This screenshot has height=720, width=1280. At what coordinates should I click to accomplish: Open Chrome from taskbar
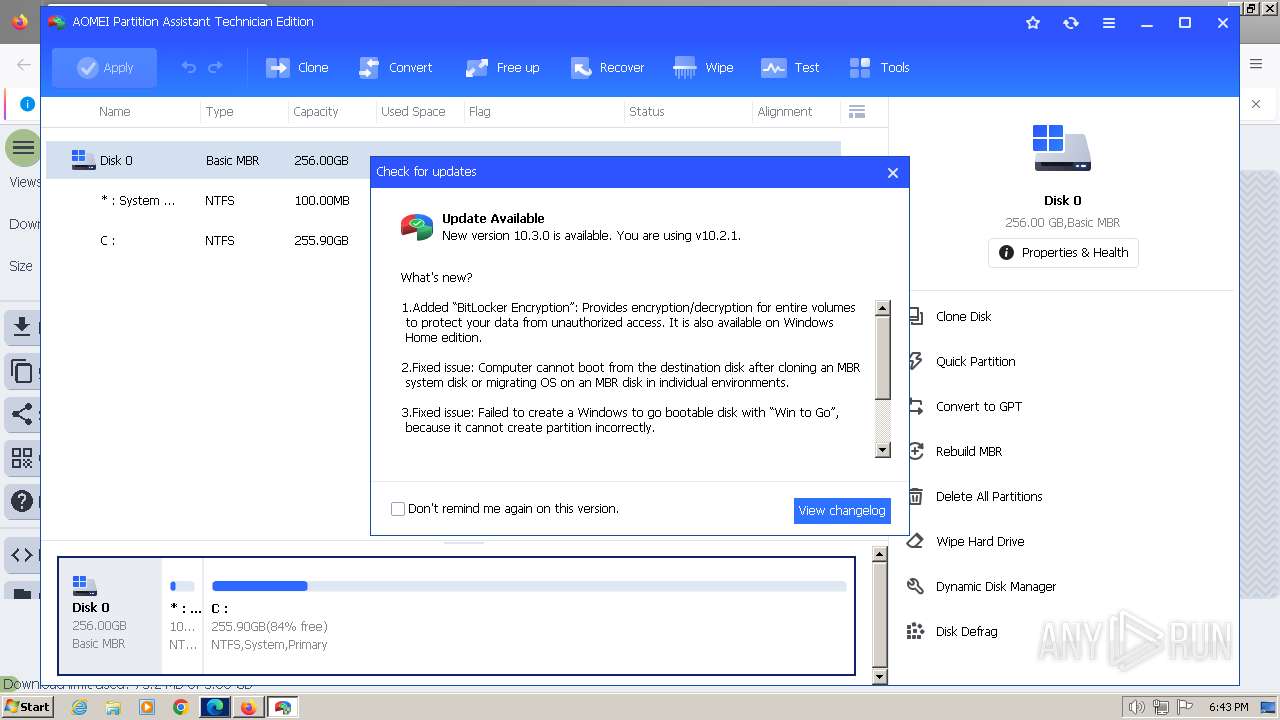click(x=181, y=707)
